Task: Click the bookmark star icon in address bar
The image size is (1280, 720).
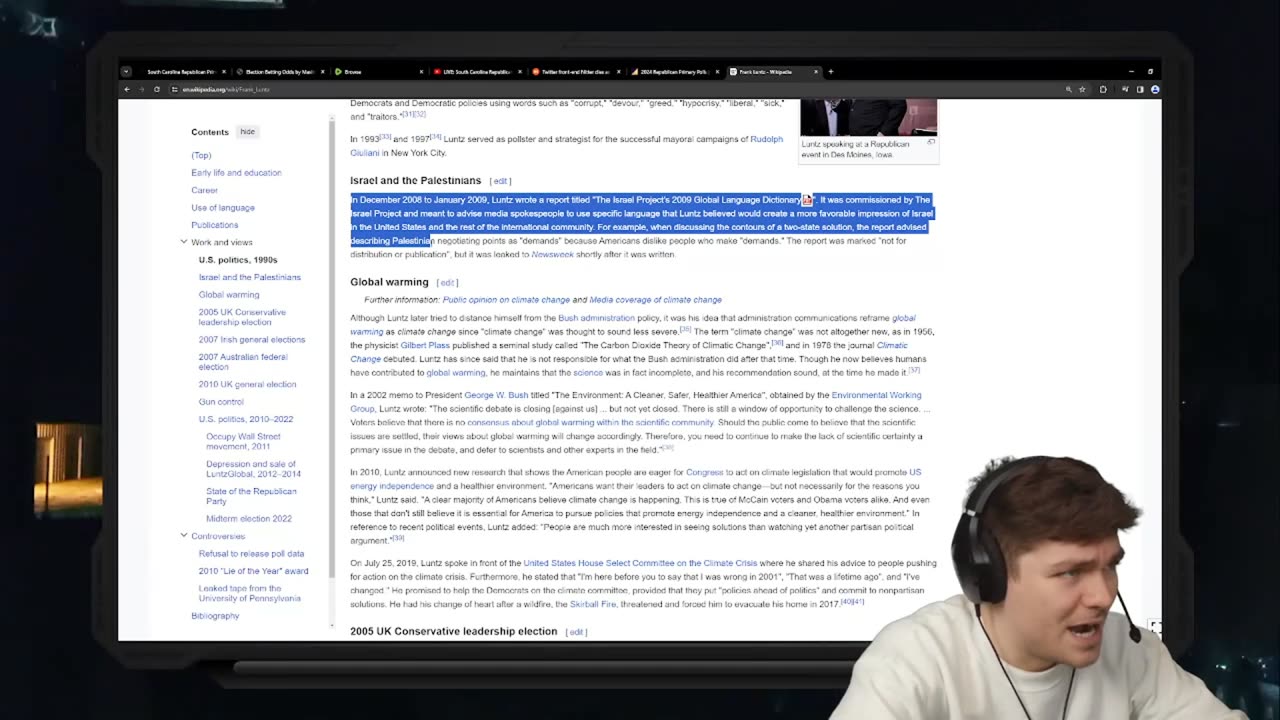Action: [x=1082, y=89]
